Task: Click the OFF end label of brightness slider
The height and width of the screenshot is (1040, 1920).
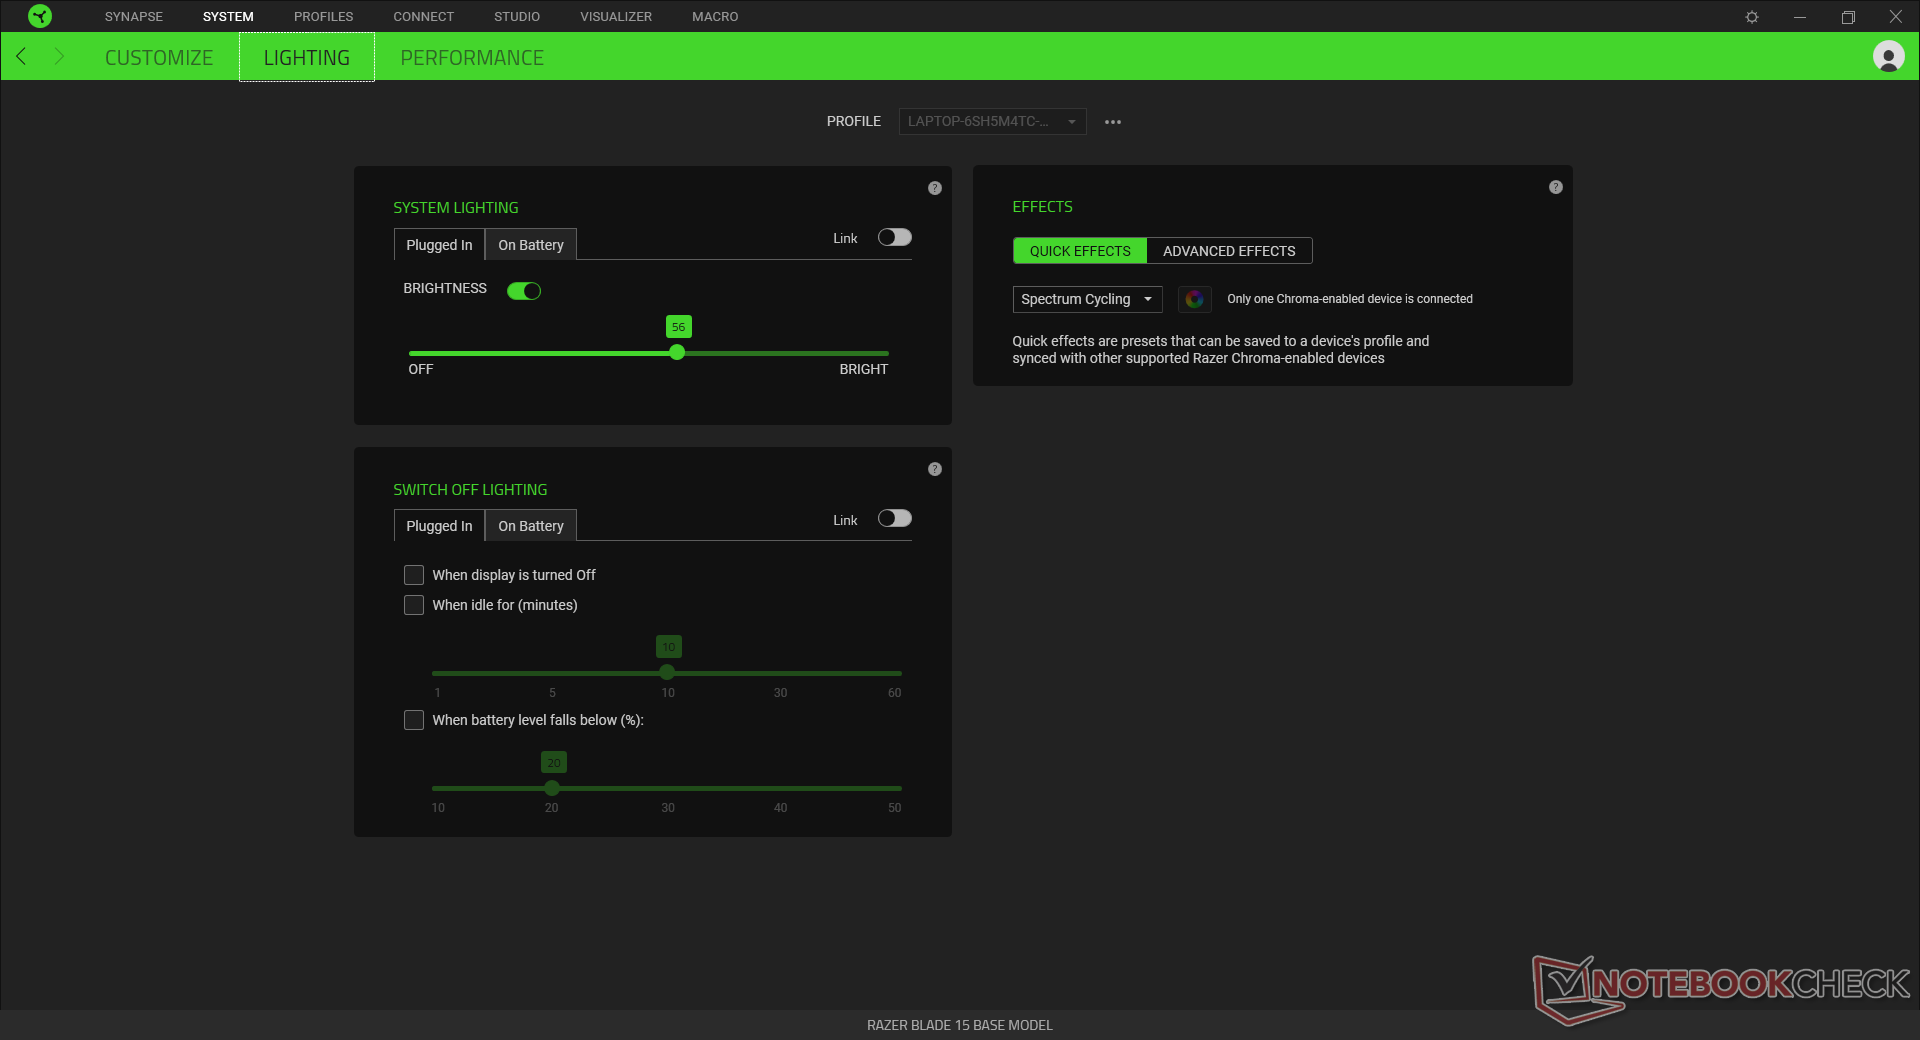Action: pos(421,370)
